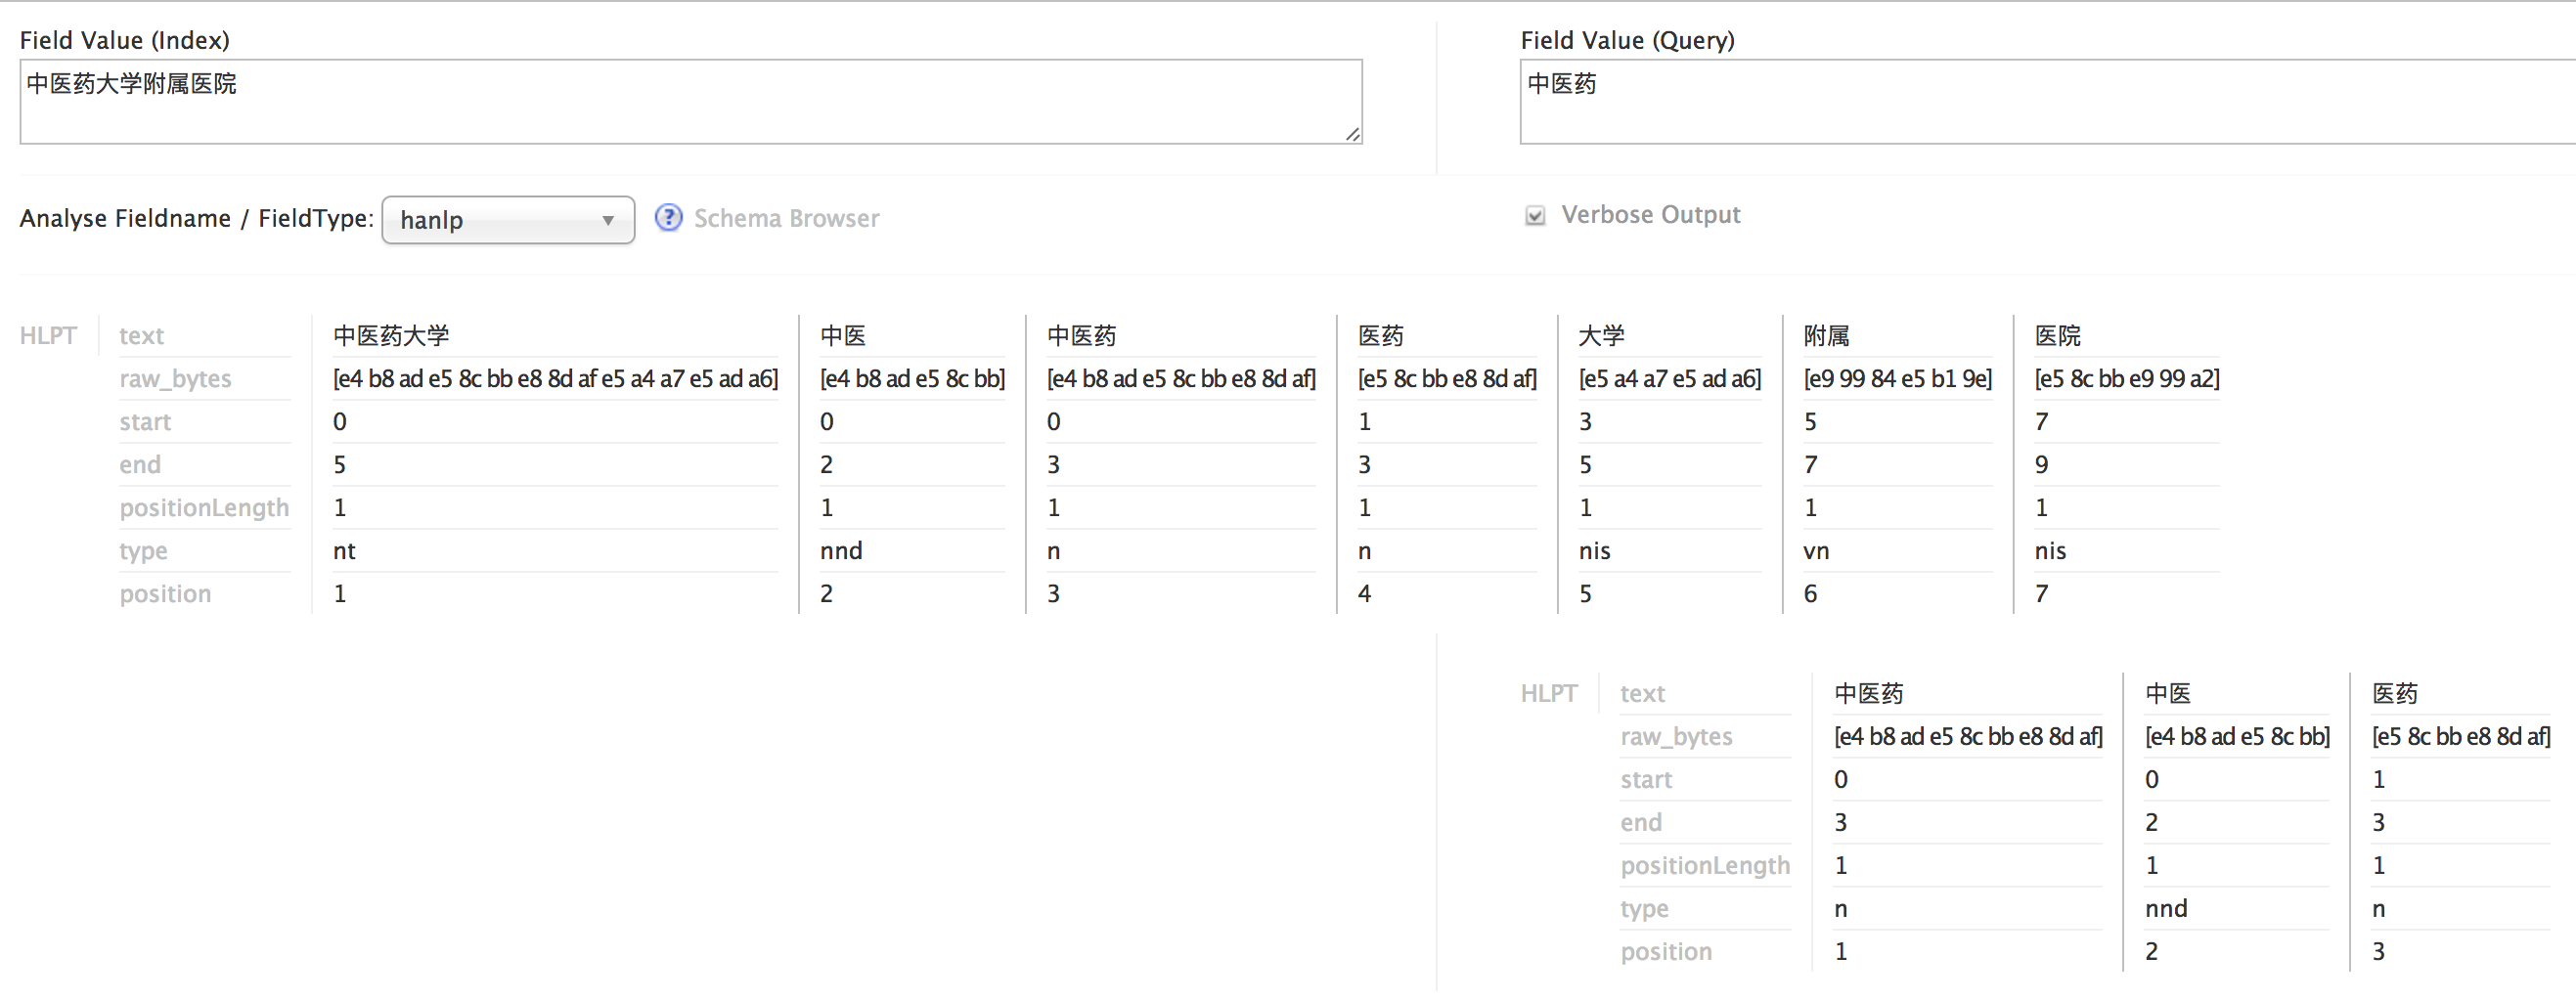Click the HLPT label in the query analysis

pos(1549,693)
